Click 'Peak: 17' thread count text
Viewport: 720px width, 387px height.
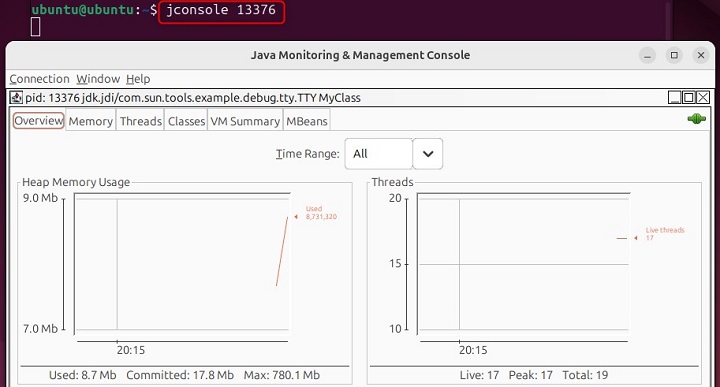[x=530, y=375]
